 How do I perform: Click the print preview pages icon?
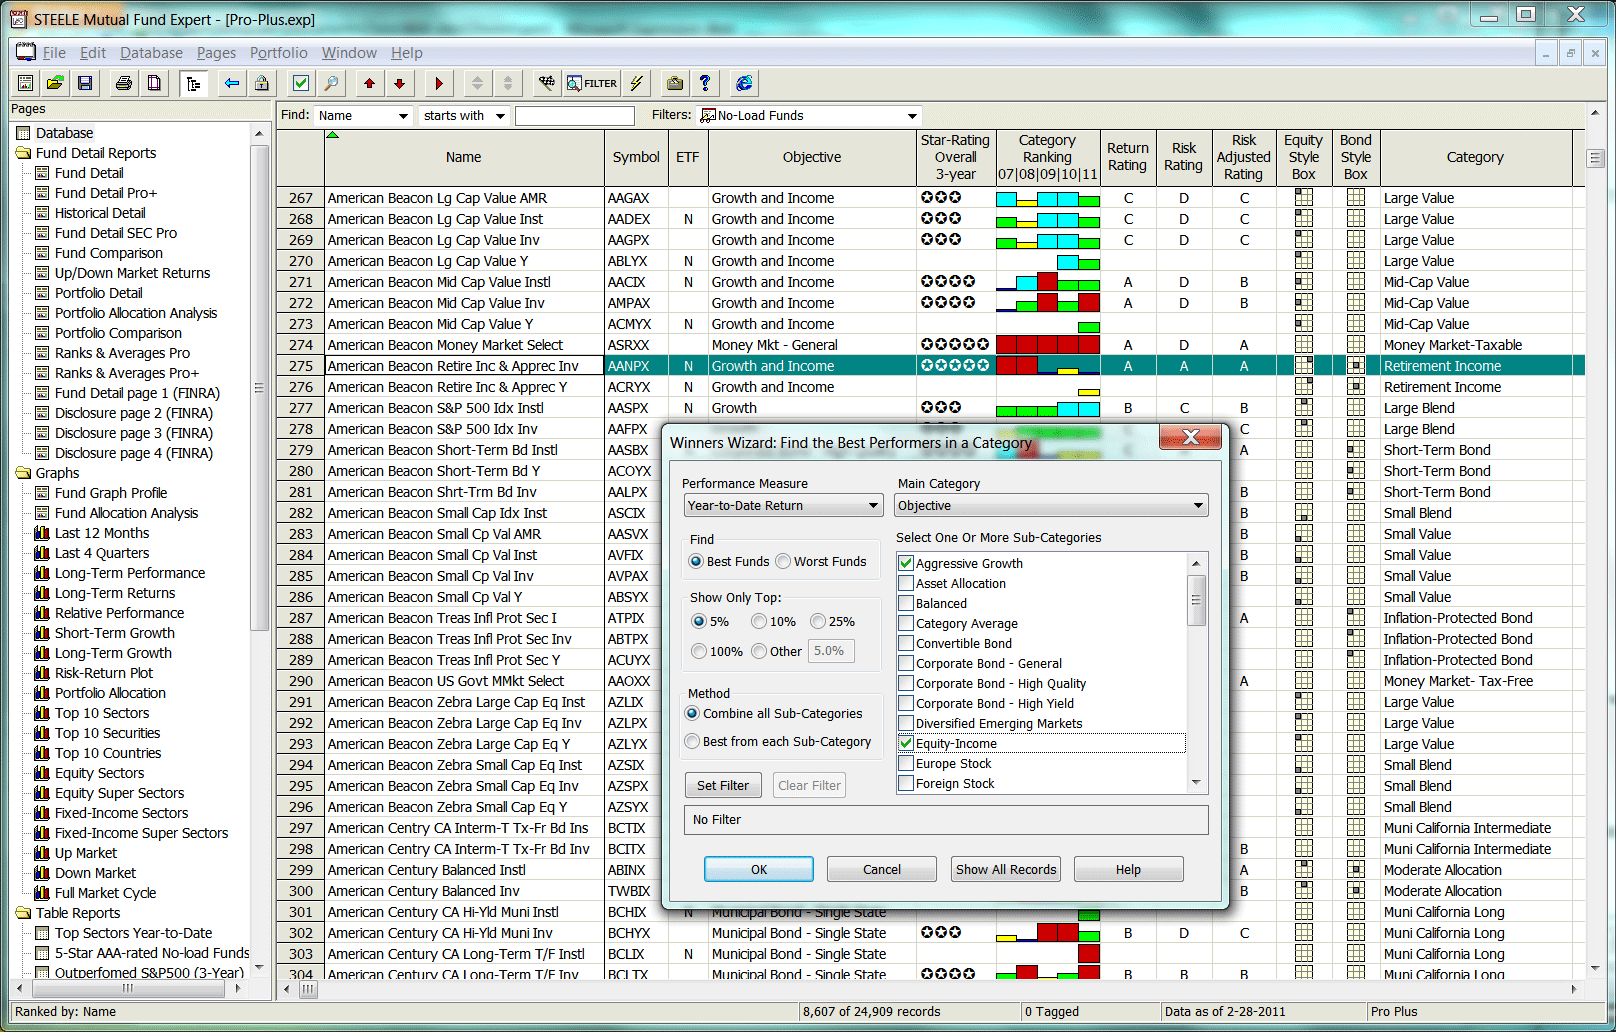pyautogui.click(x=154, y=83)
